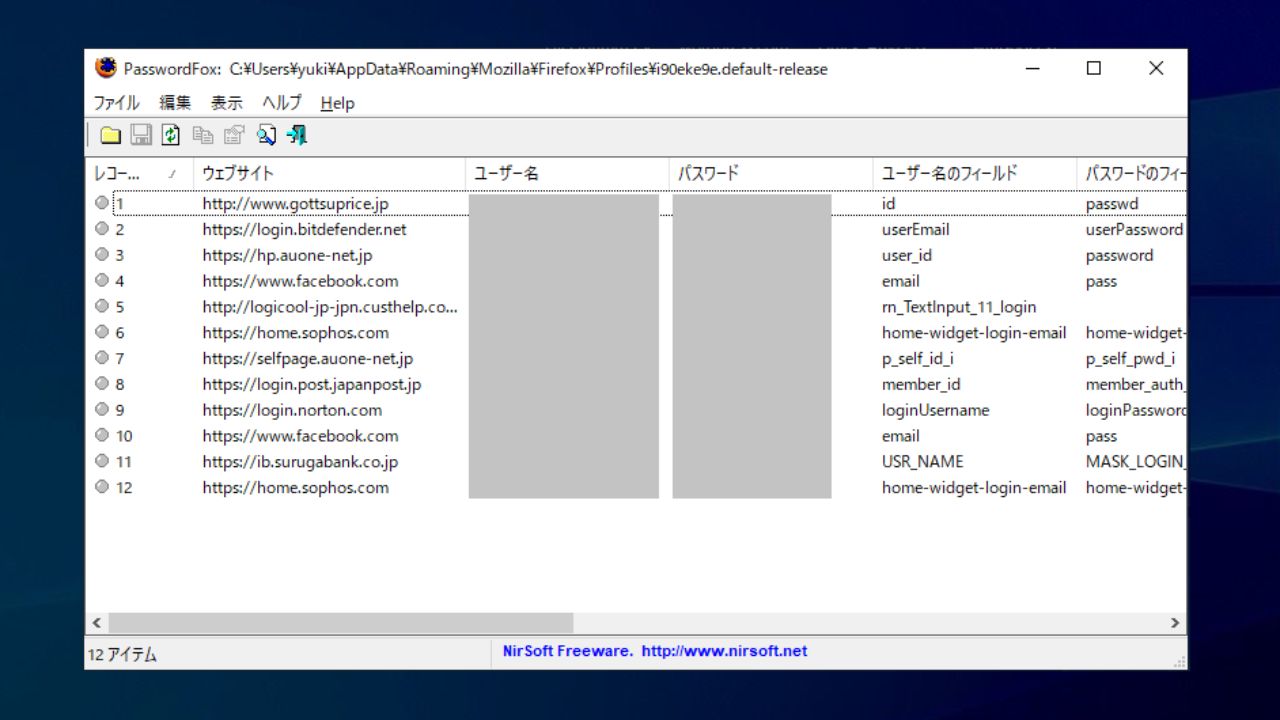Click the PasswordFox title bar logo
This screenshot has height=720, width=1280.
coord(105,68)
